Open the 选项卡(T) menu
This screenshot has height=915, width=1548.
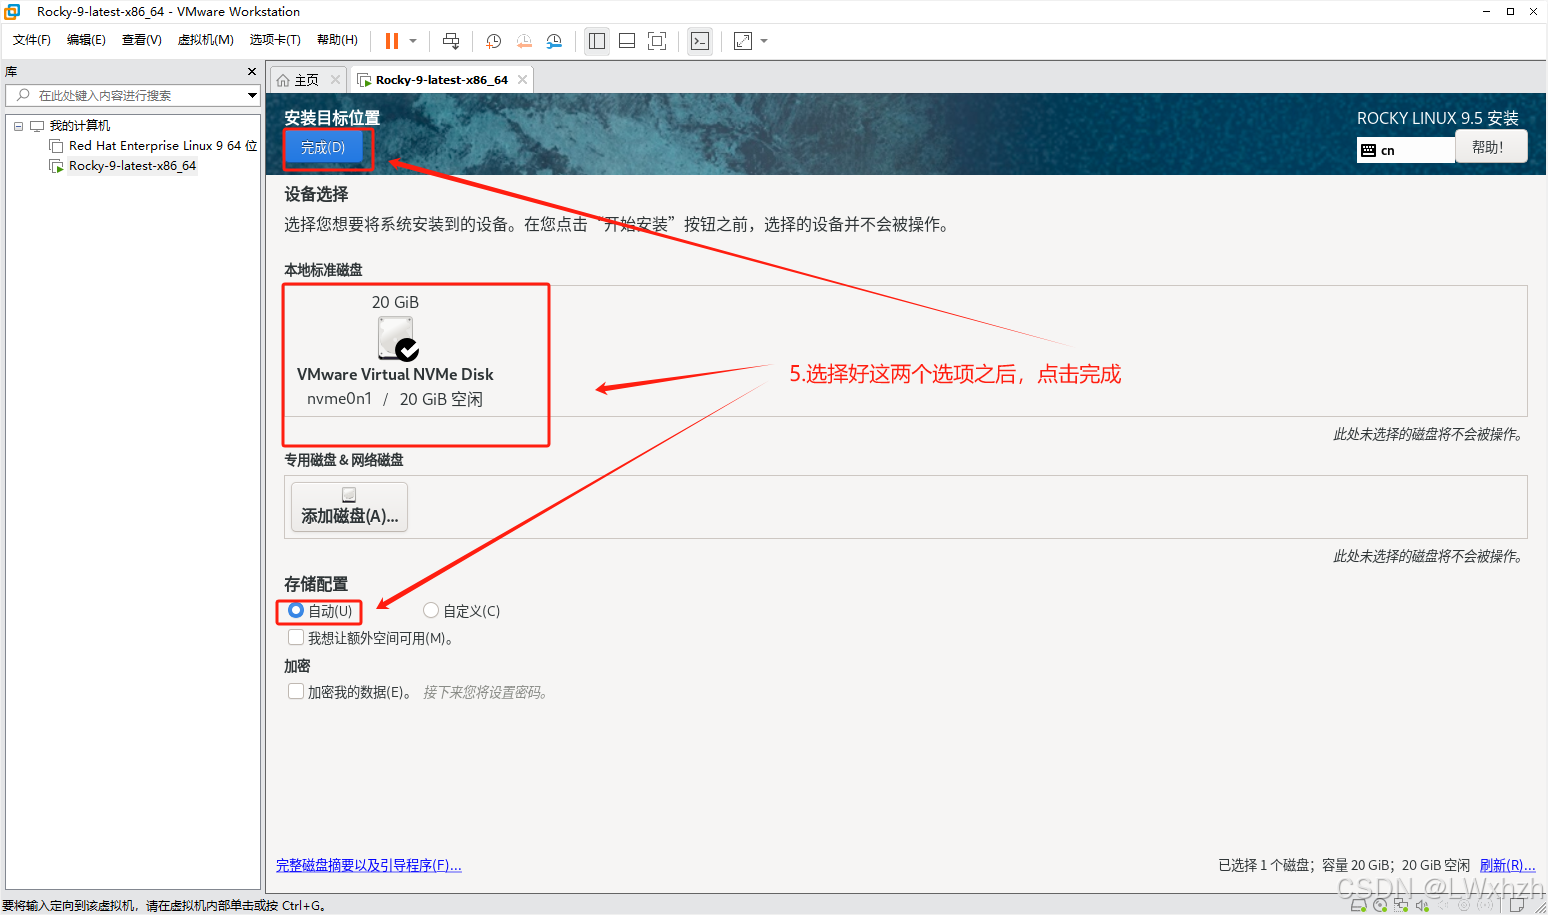275,40
